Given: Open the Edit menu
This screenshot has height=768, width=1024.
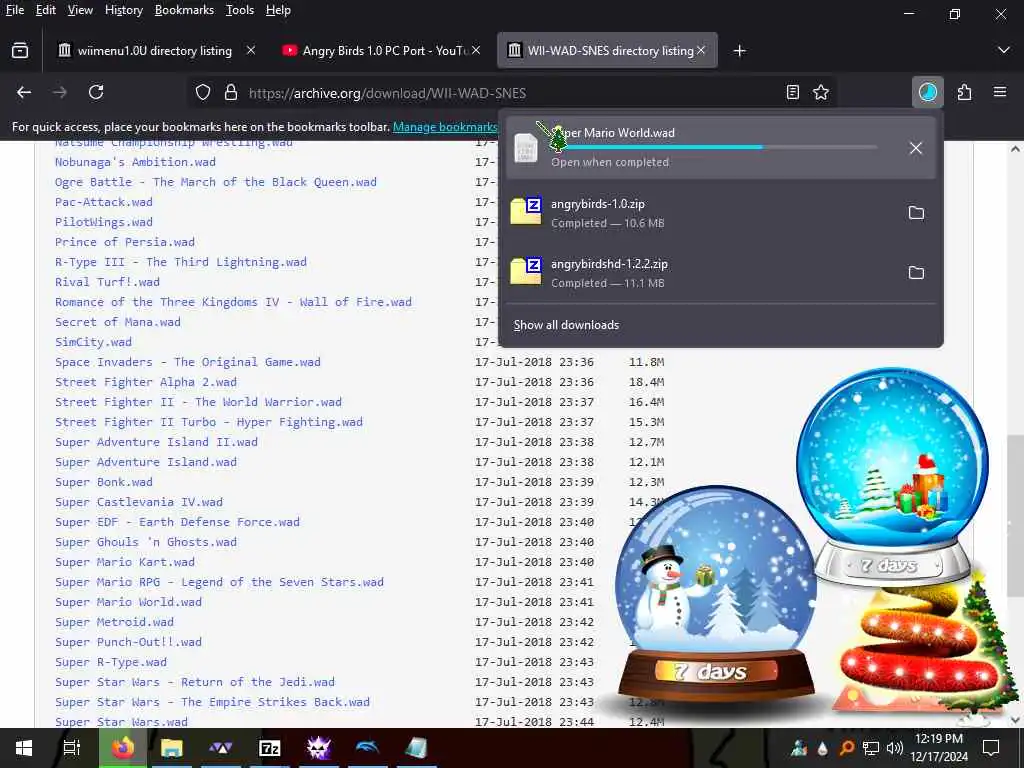Looking at the screenshot, I should 46,10.
